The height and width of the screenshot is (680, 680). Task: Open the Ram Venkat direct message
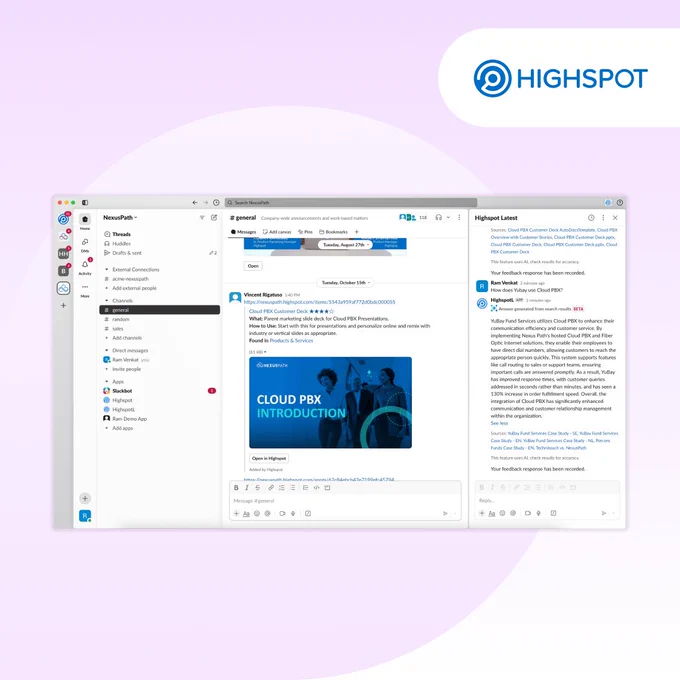[x=125, y=360]
